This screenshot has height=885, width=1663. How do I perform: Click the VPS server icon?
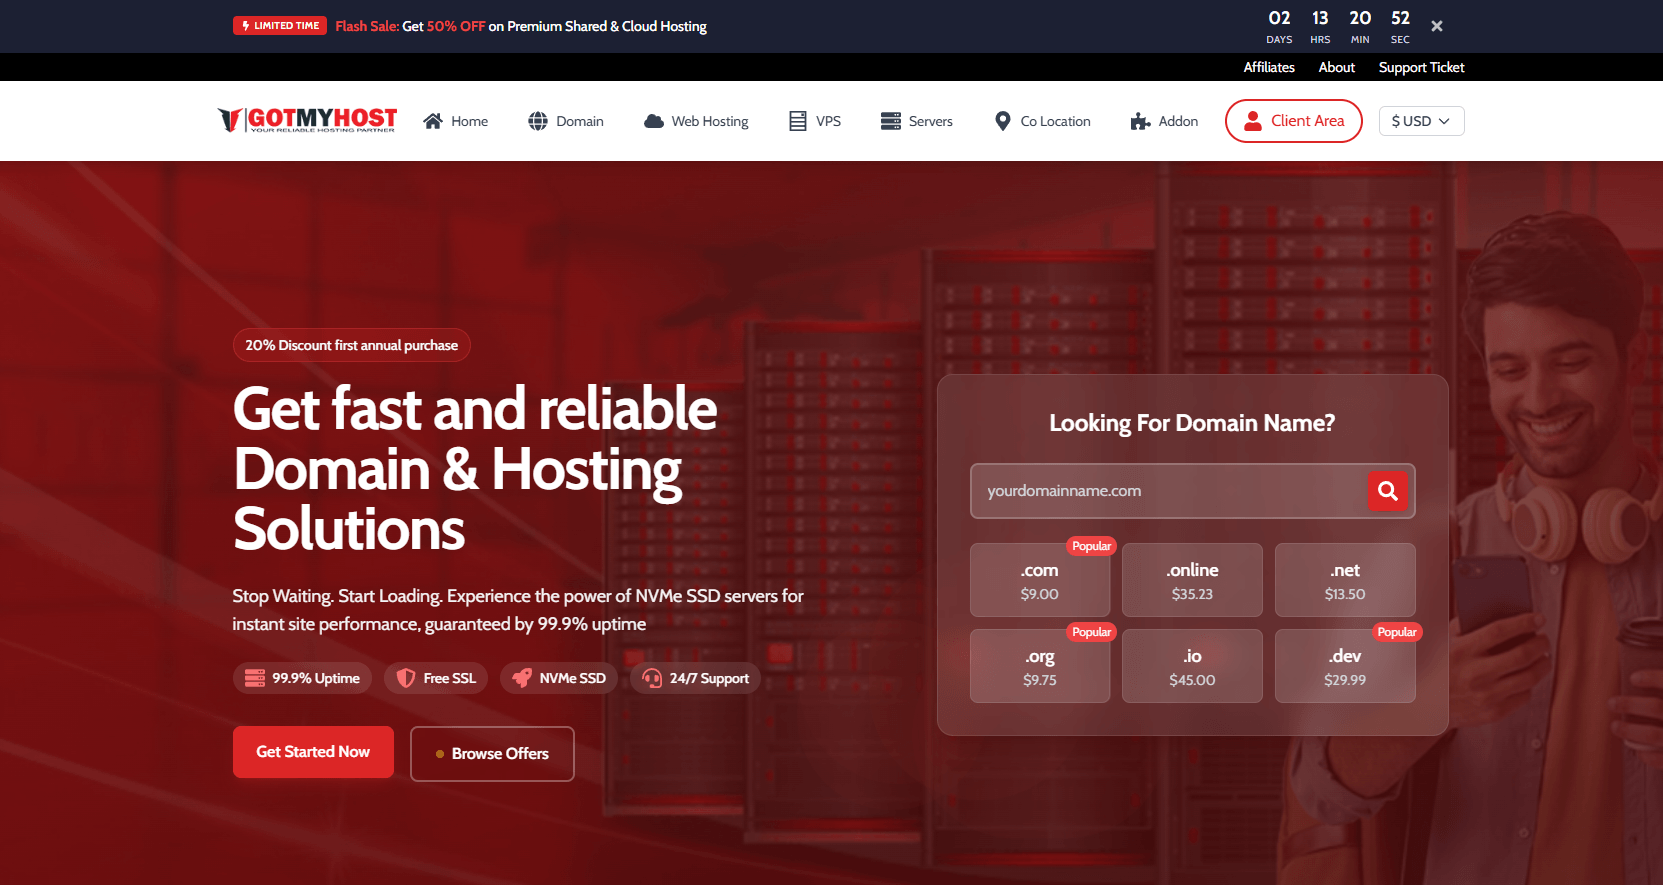coord(798,121)
